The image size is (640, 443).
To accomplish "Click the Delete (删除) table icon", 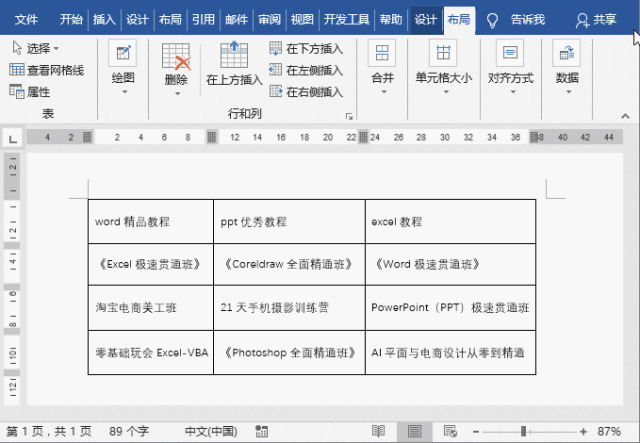I will point(176,56).
